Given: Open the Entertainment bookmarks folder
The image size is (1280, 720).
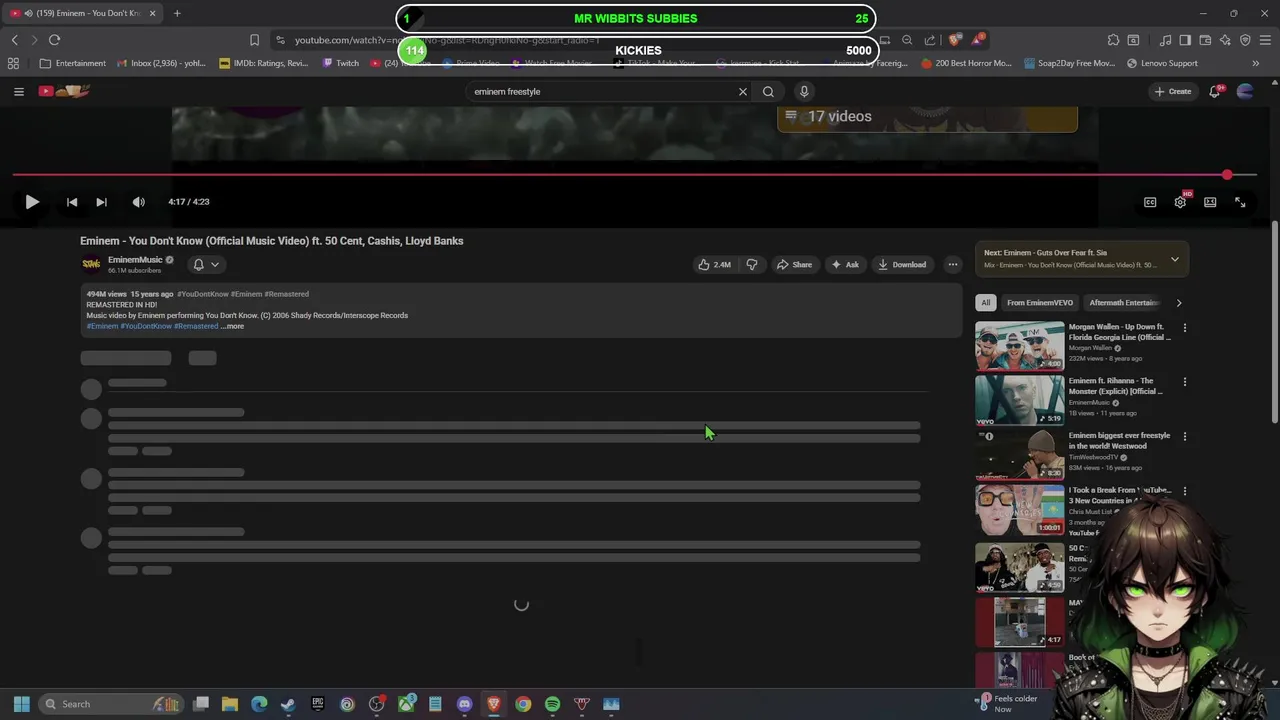Looking at the screenshot, I should (72, 63).
